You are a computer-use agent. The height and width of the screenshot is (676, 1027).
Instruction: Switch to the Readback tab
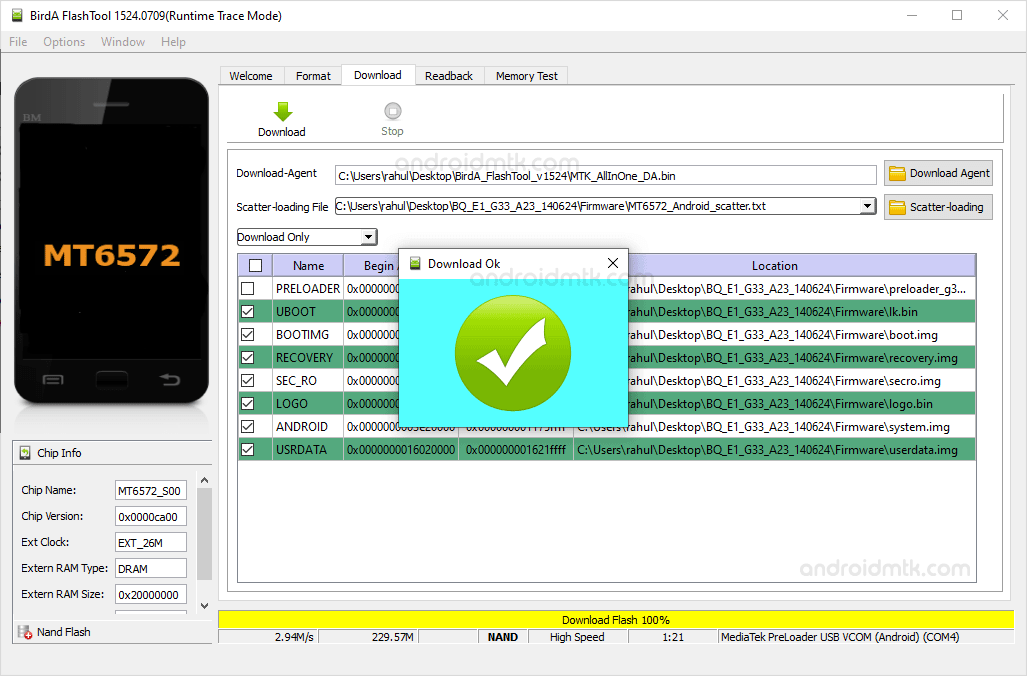pyautogui.click(x=448, y=76)
